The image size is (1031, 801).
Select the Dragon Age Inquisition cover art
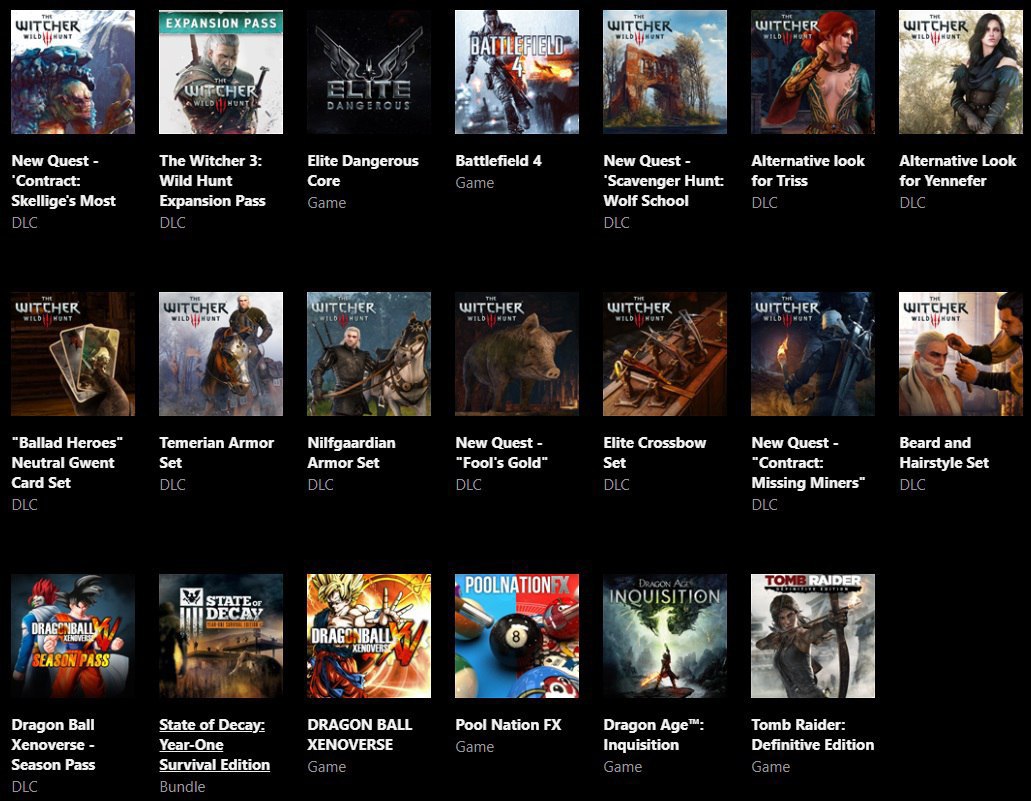[x=665, y=636]
